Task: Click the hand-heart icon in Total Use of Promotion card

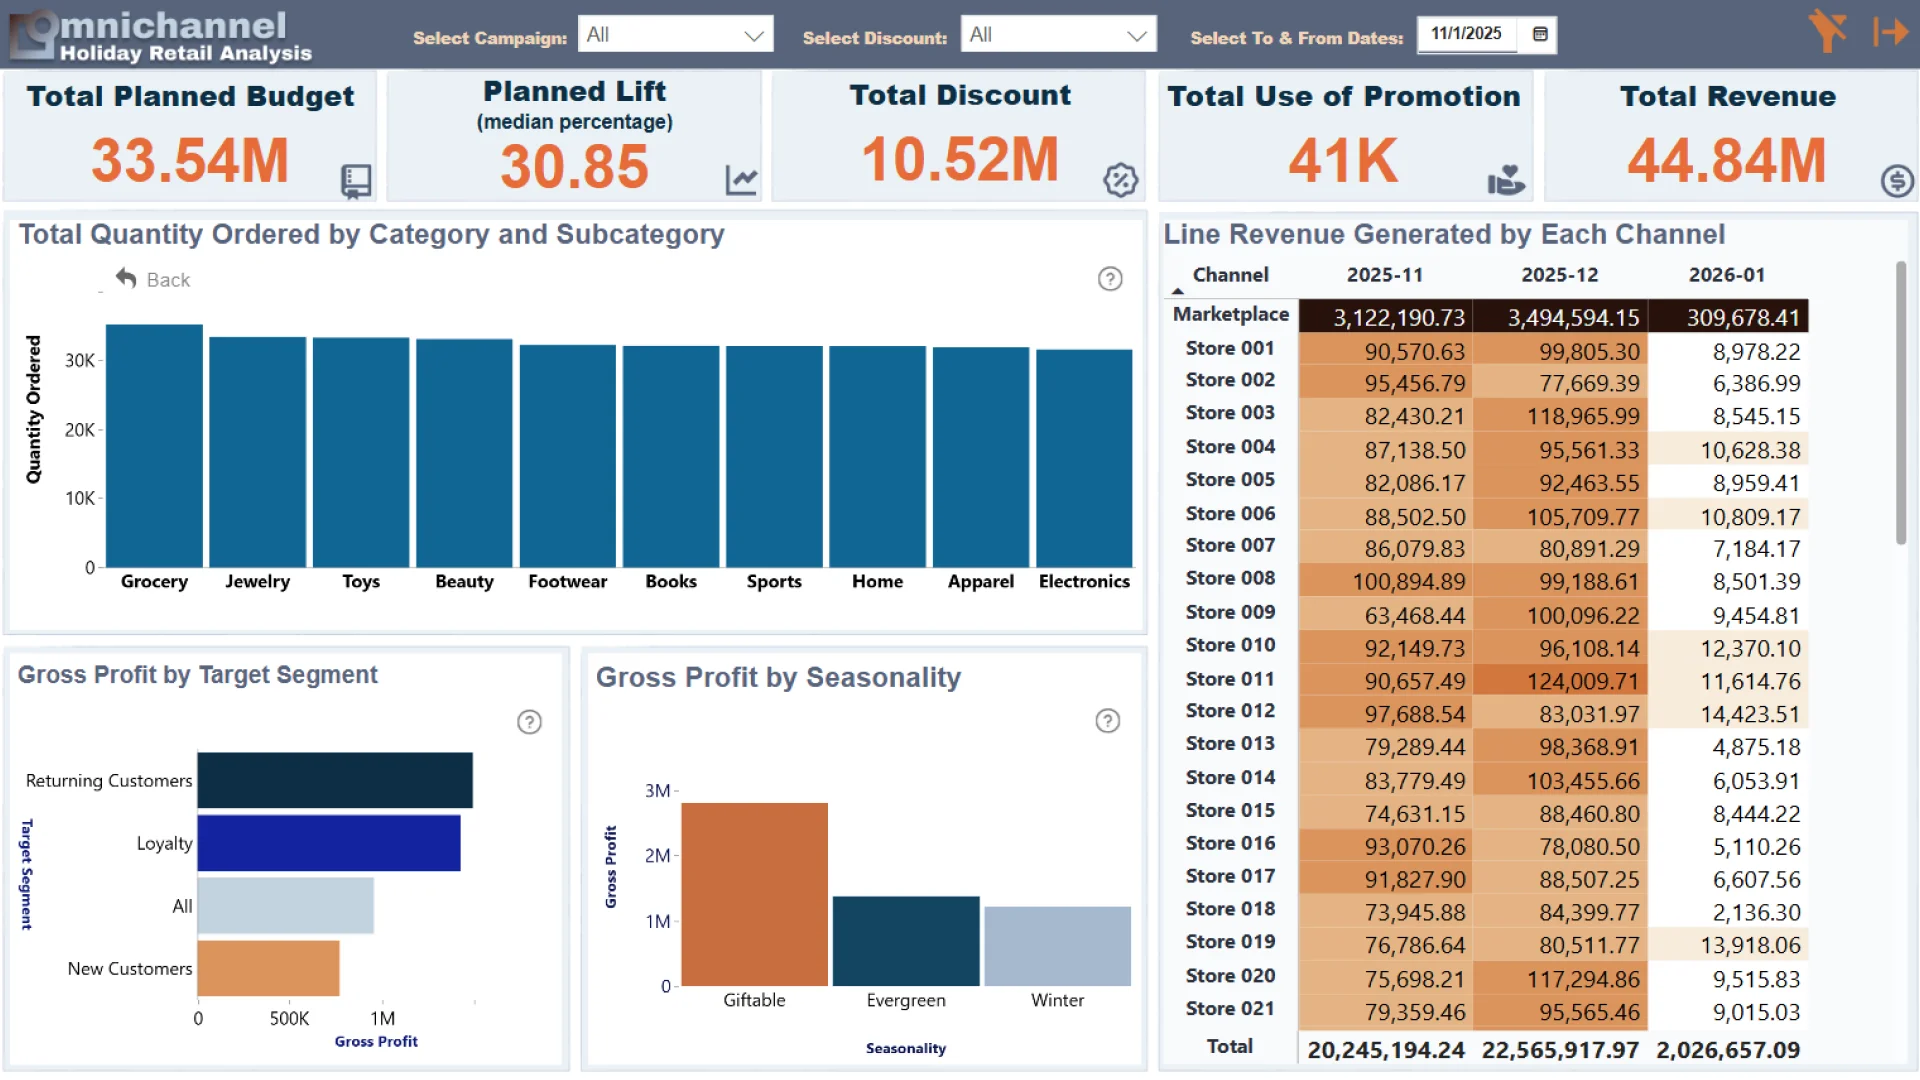Action: (1505, 180)
